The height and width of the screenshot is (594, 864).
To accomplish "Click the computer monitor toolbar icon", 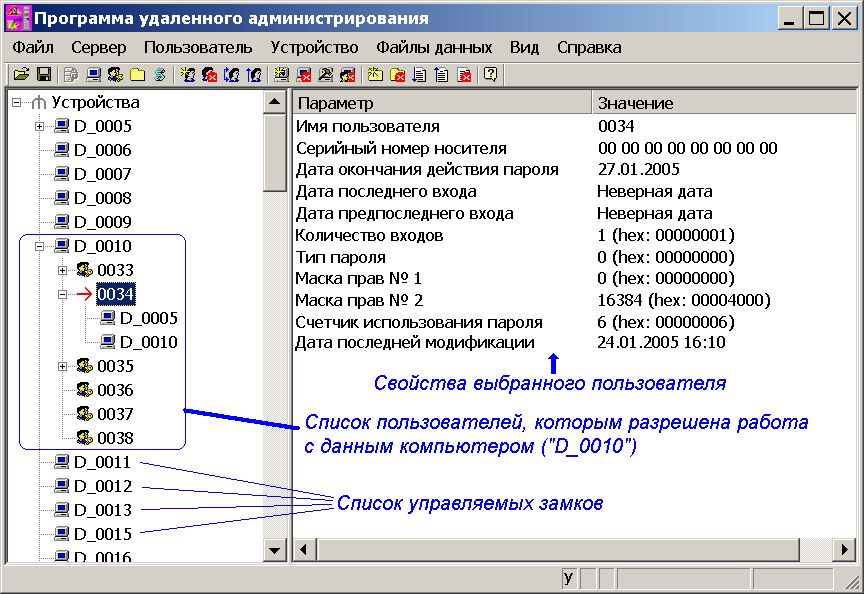I will 93,74.
